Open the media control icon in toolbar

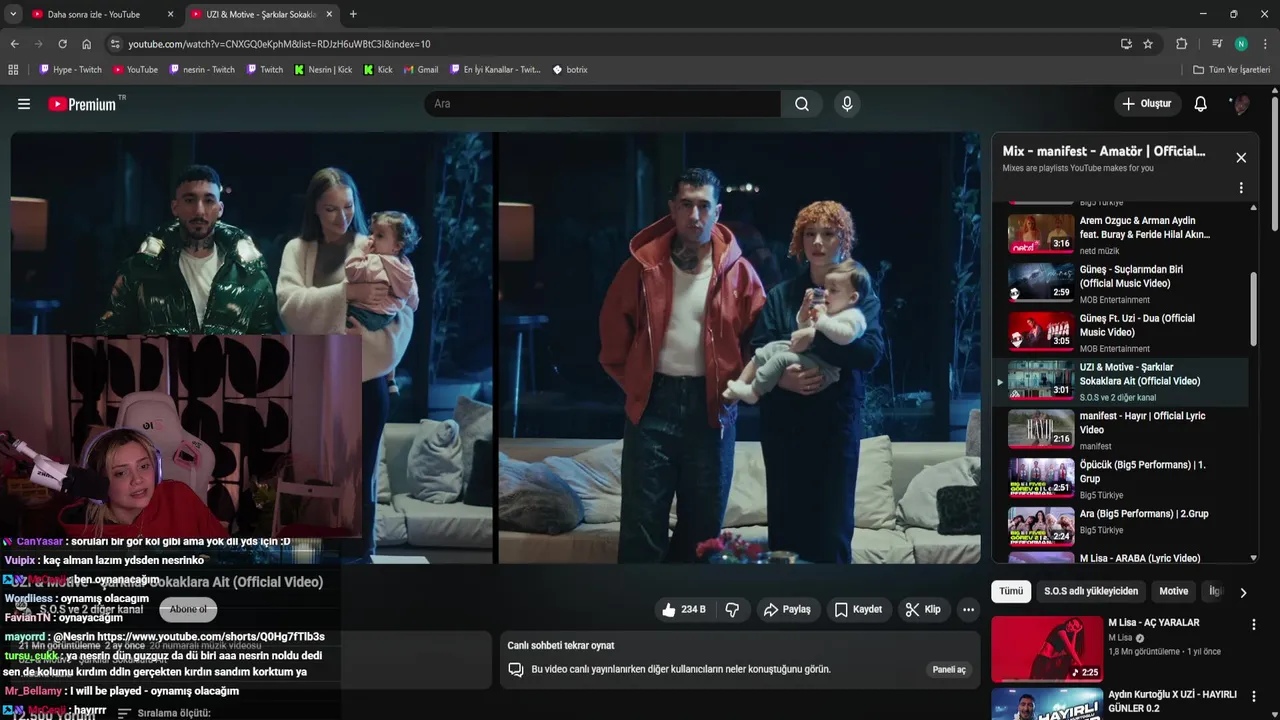coord(1216,44)
